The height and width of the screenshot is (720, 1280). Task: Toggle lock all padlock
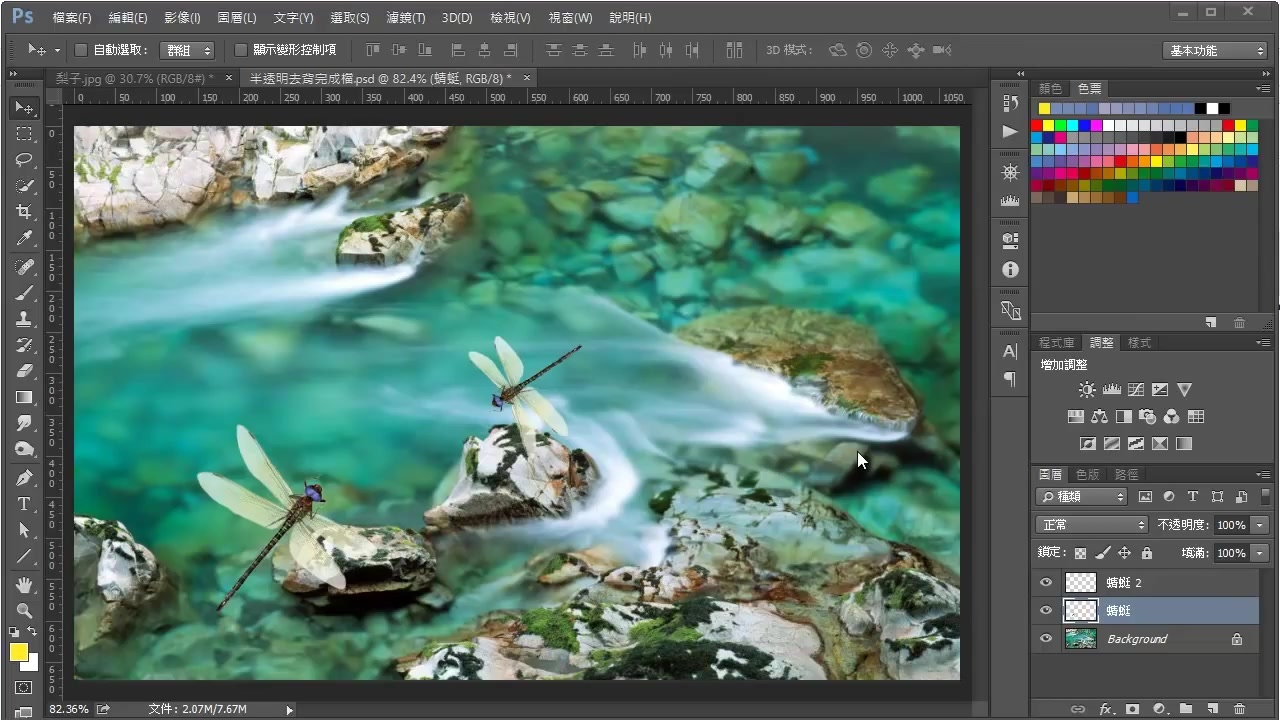pos(1146,553)
